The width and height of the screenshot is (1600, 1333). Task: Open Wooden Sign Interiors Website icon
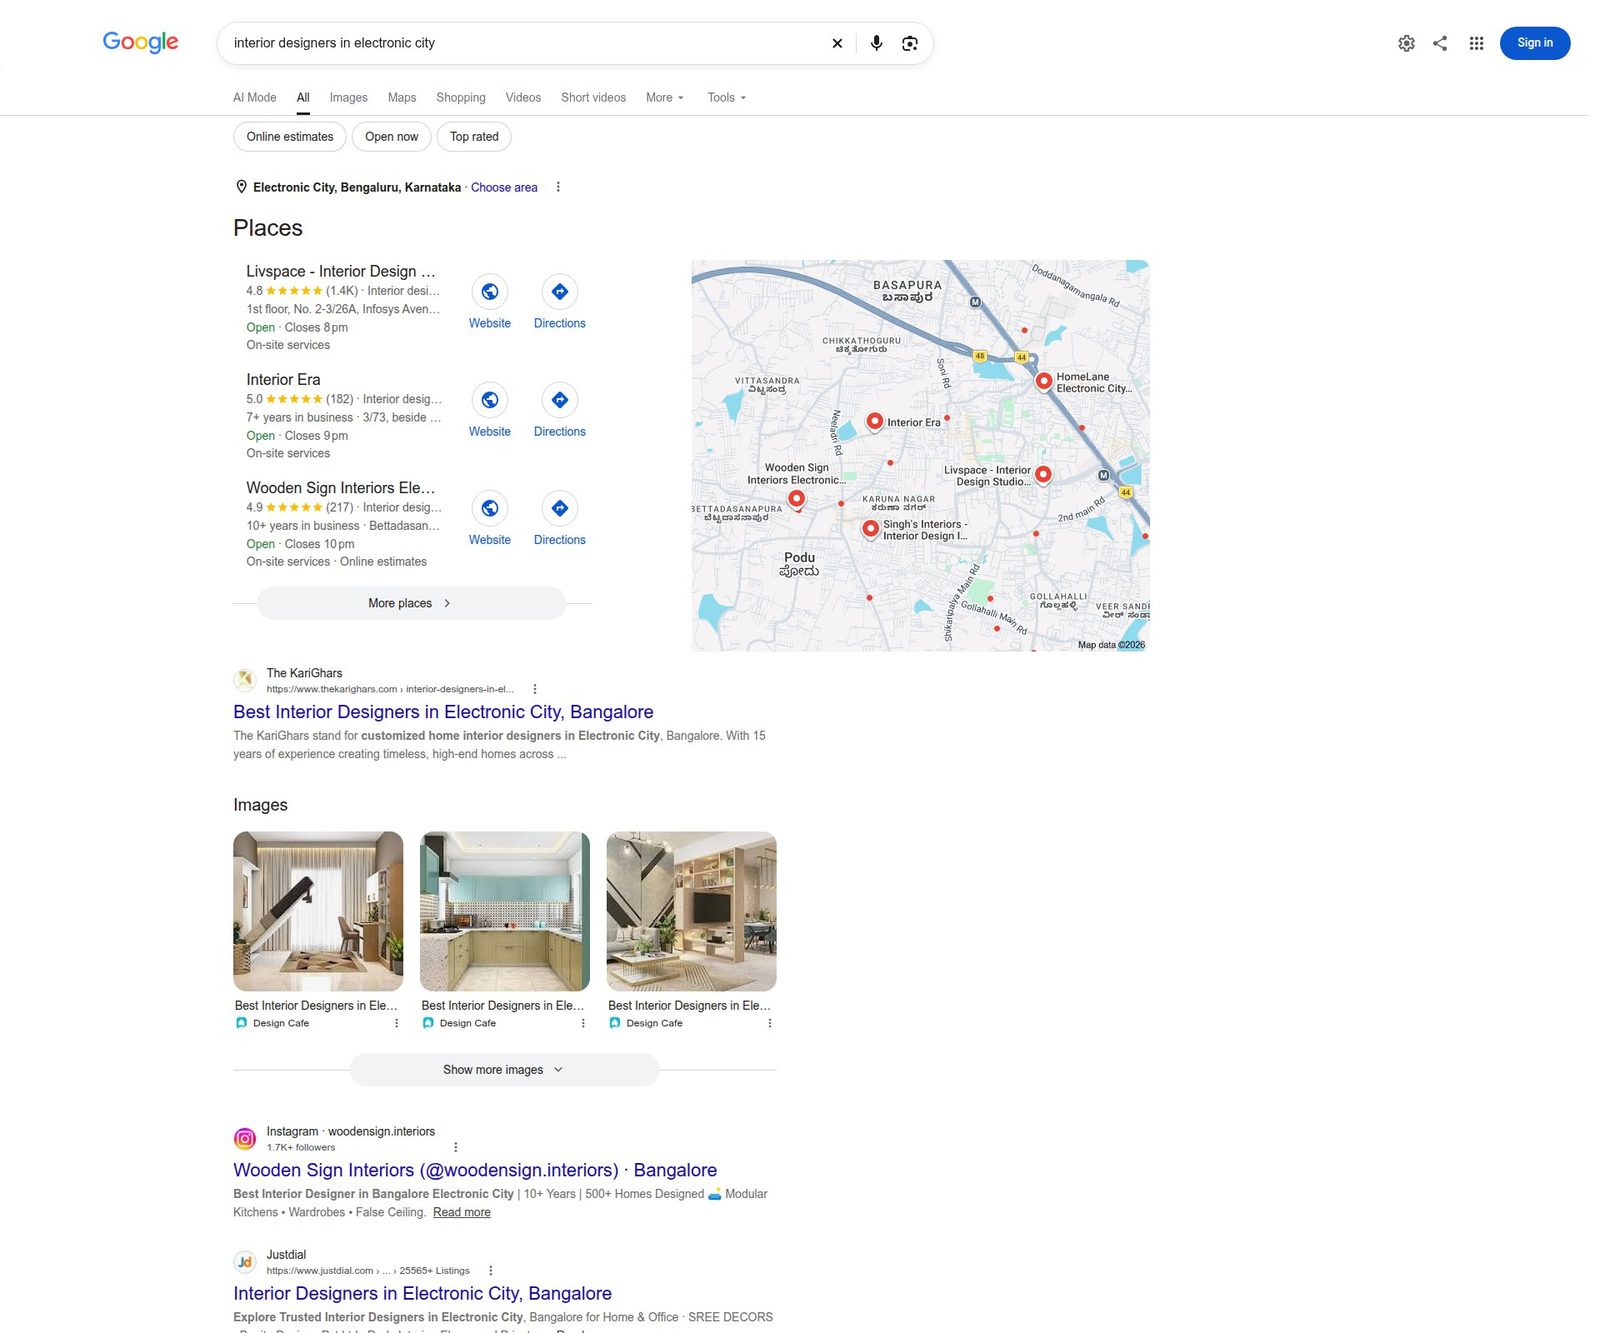click(x=490, y=508)
